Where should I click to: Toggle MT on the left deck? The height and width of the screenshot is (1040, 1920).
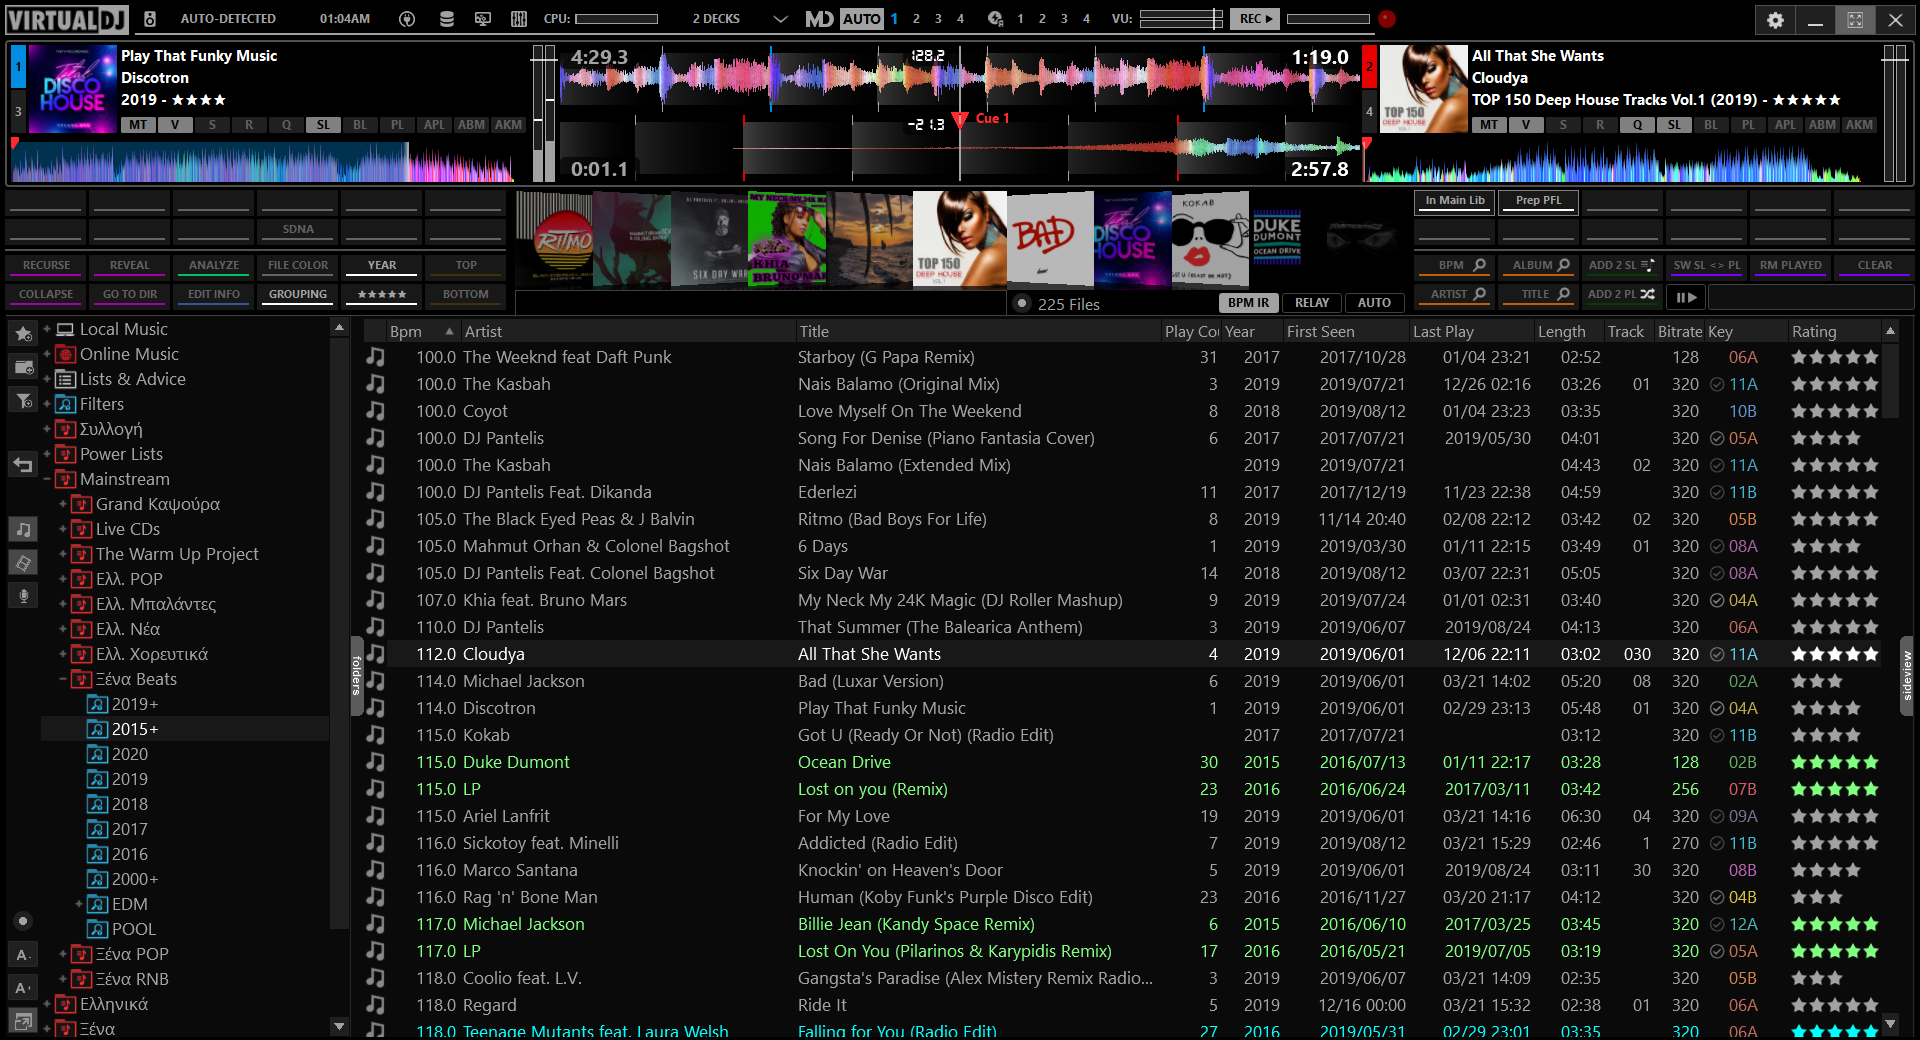click(x=138, y=125)
